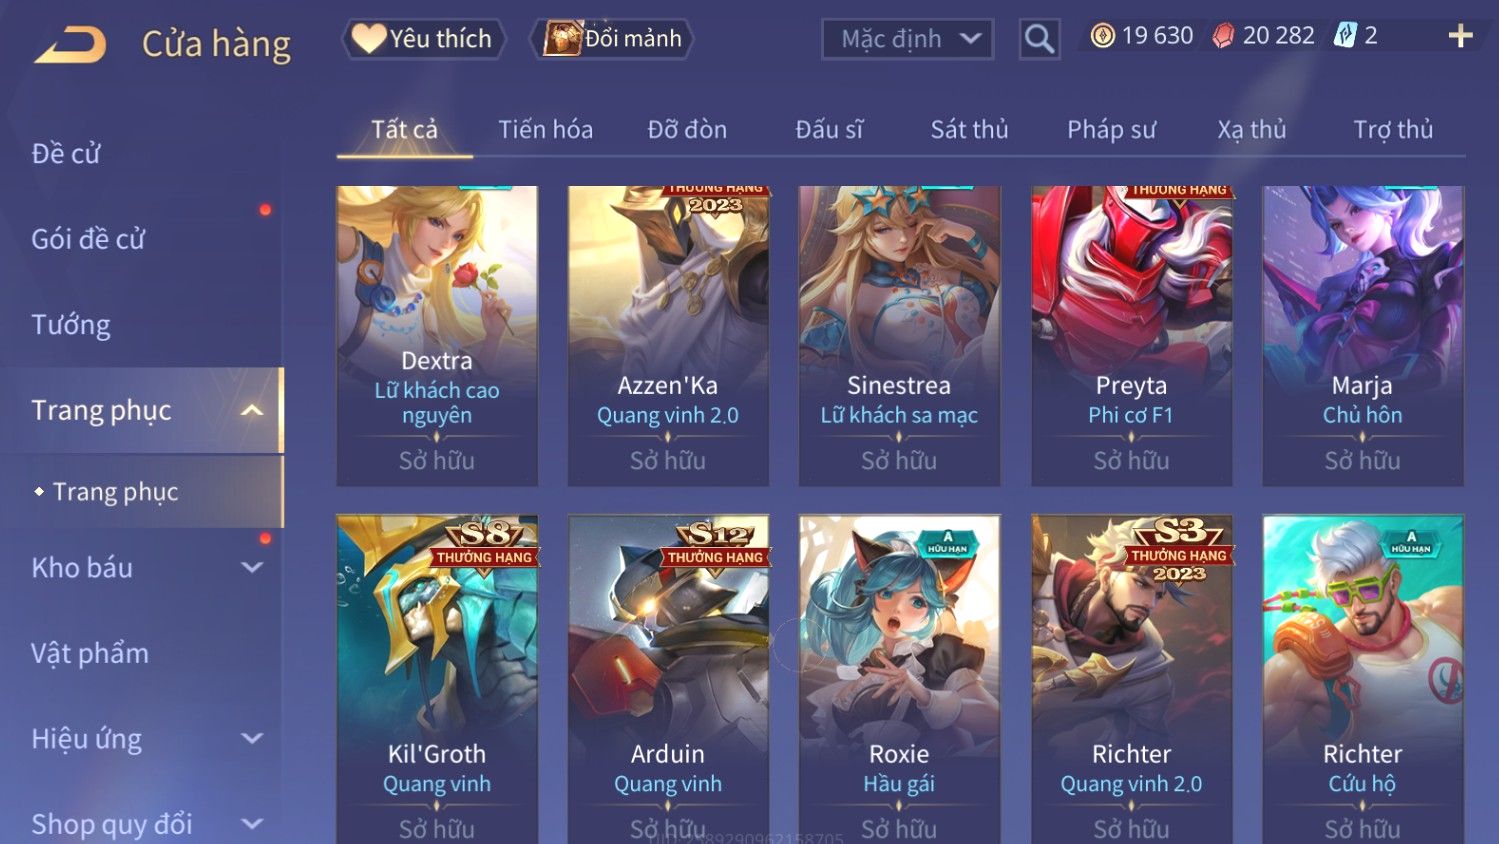The image size is (1499, 844).
Task: Select the Marja Chủ hôn skin card
Action: click(1362, 336)
